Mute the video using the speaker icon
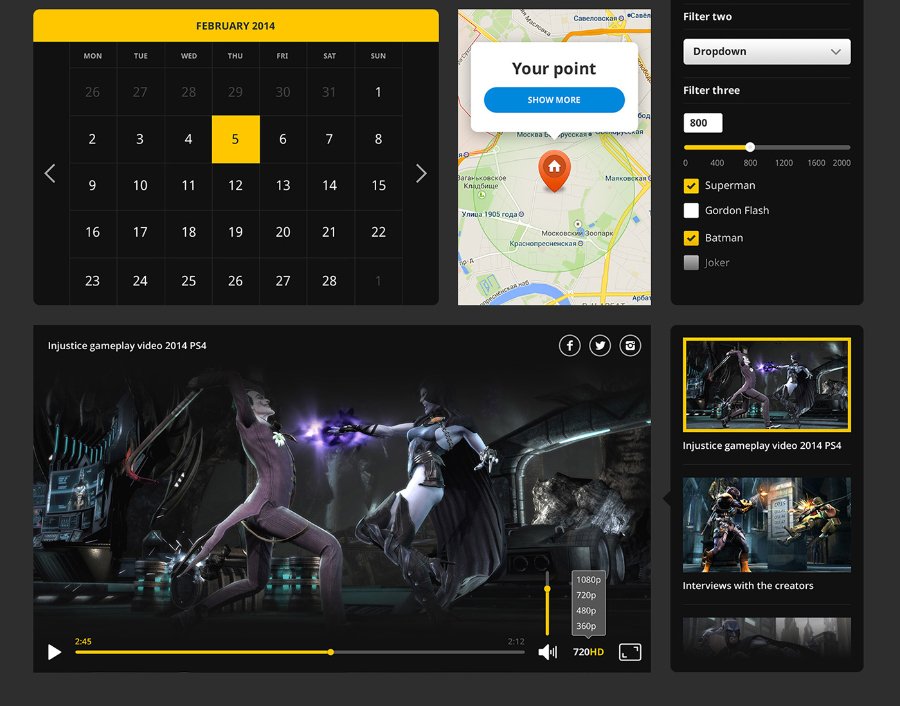Viewport: 900px width, 706px height. 548,652
